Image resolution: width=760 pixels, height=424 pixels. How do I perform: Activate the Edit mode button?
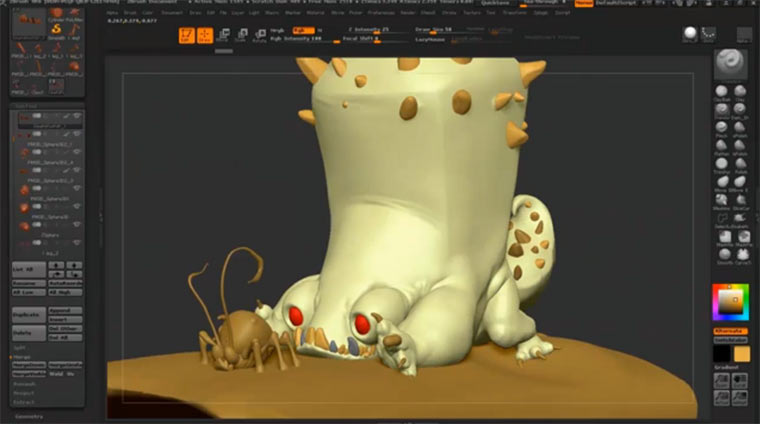pyautogui.click(x=187, y=35)
